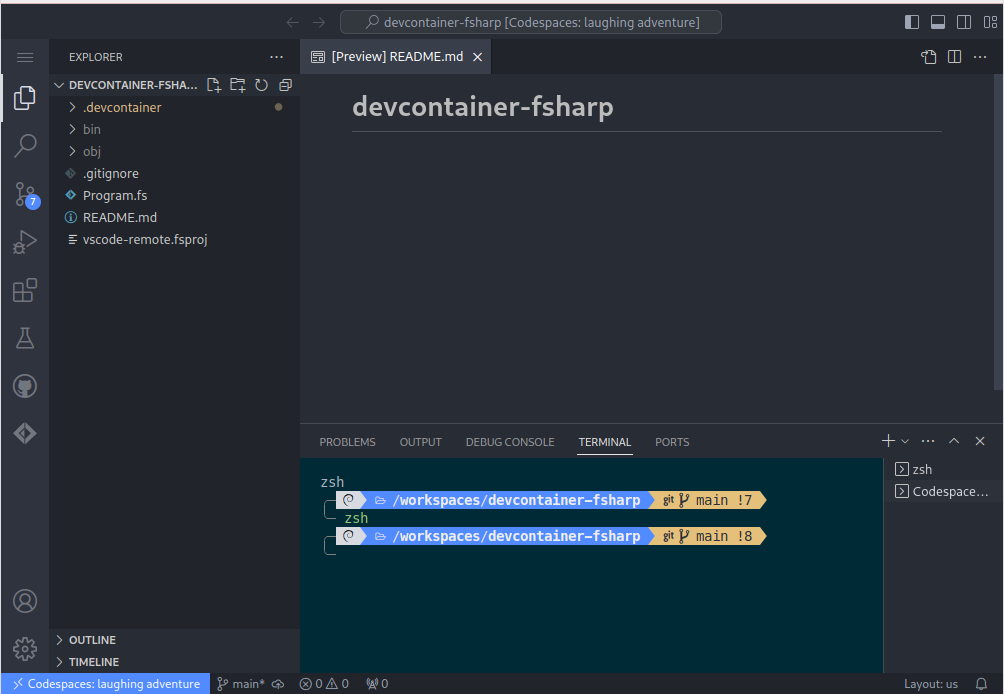This screenshot has height=694, width=1004.
Task: Click Show Source icon in editor toolbar
Action: click(928, 57)
